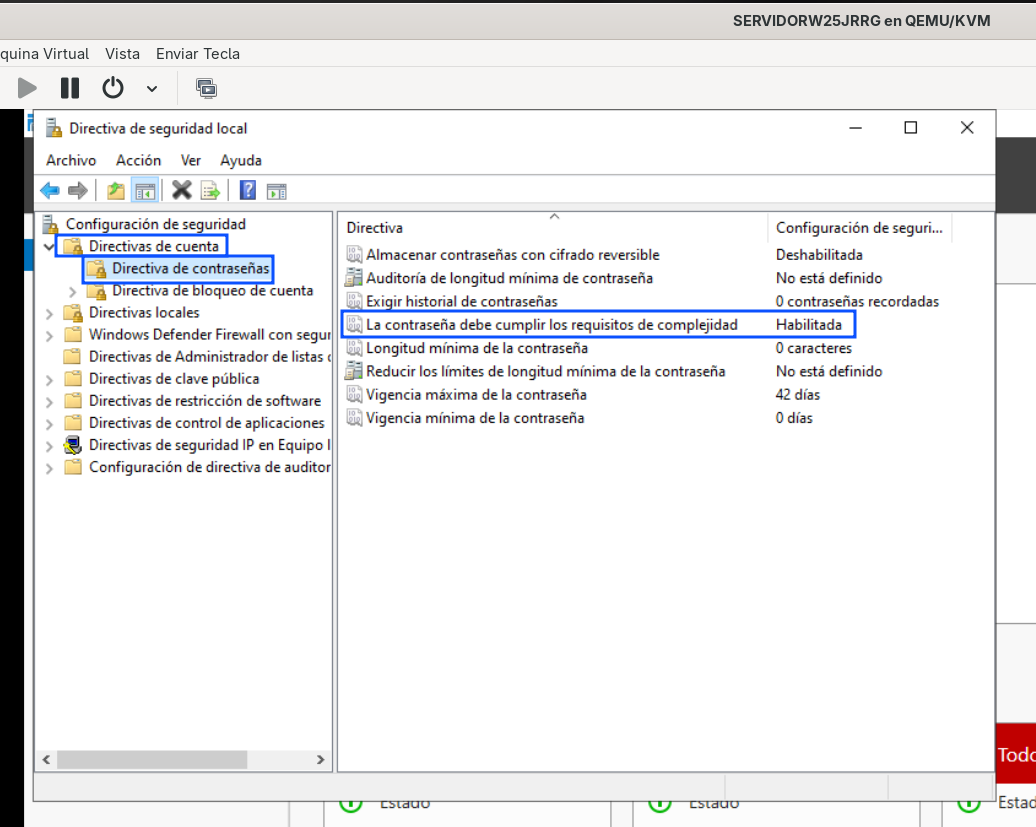This screenshot has width=1036, height=827.
Task: Click the 42 días value
Action: point(797,394)
